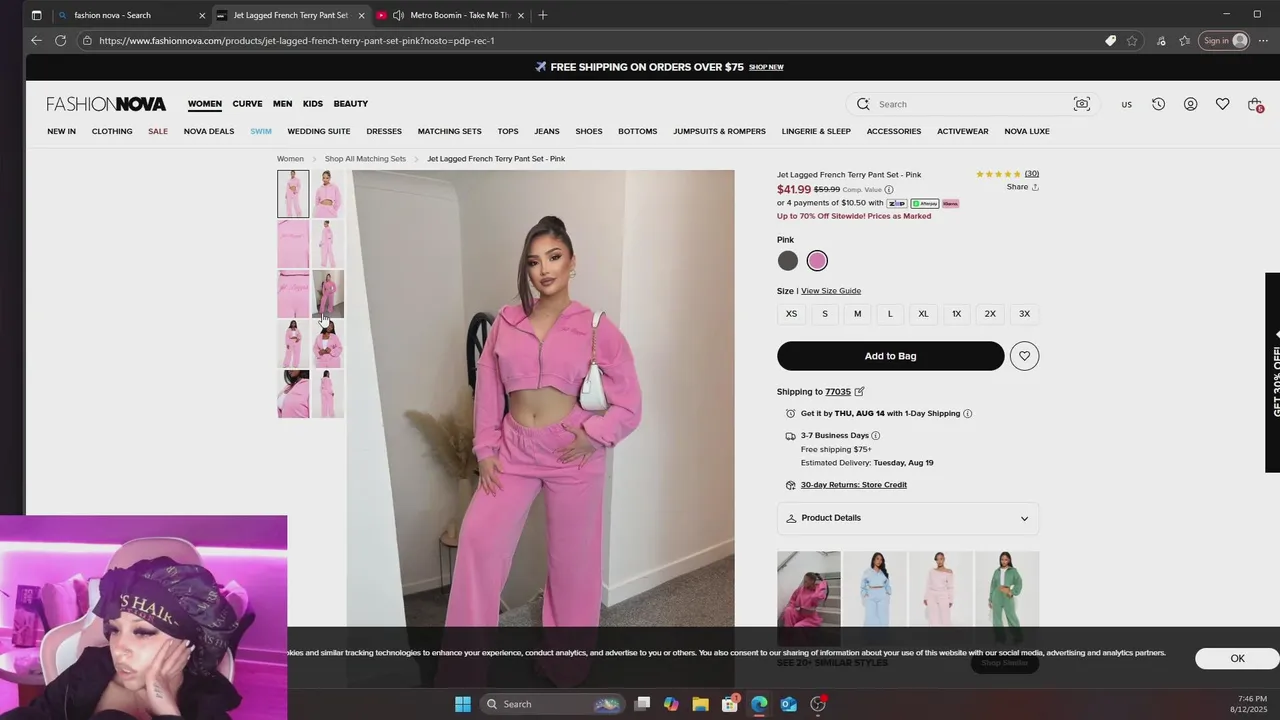Open a new browser tab with plus
Screen dimensions: 1280x720
(x=543, y=15)
